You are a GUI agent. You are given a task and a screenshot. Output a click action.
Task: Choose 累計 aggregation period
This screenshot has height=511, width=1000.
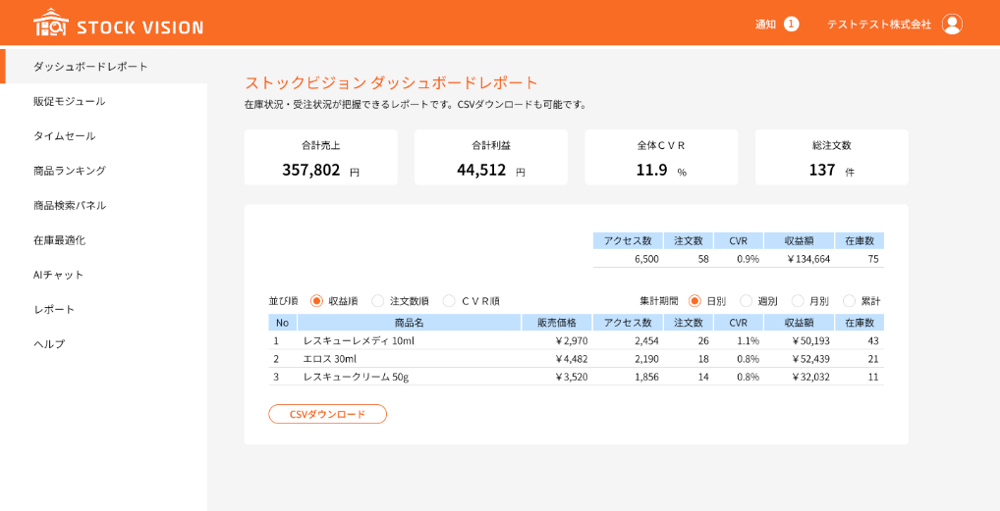(849, 301)
